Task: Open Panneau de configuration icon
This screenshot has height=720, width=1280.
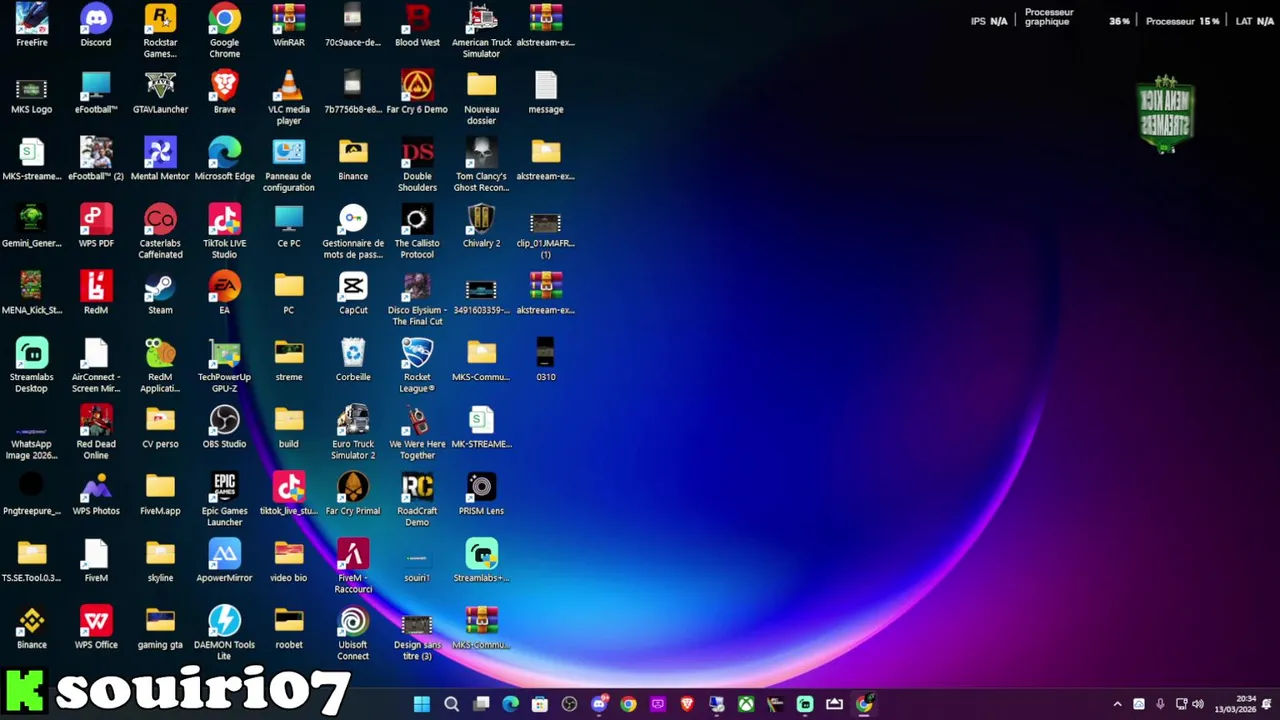Action: coord(289,165)
